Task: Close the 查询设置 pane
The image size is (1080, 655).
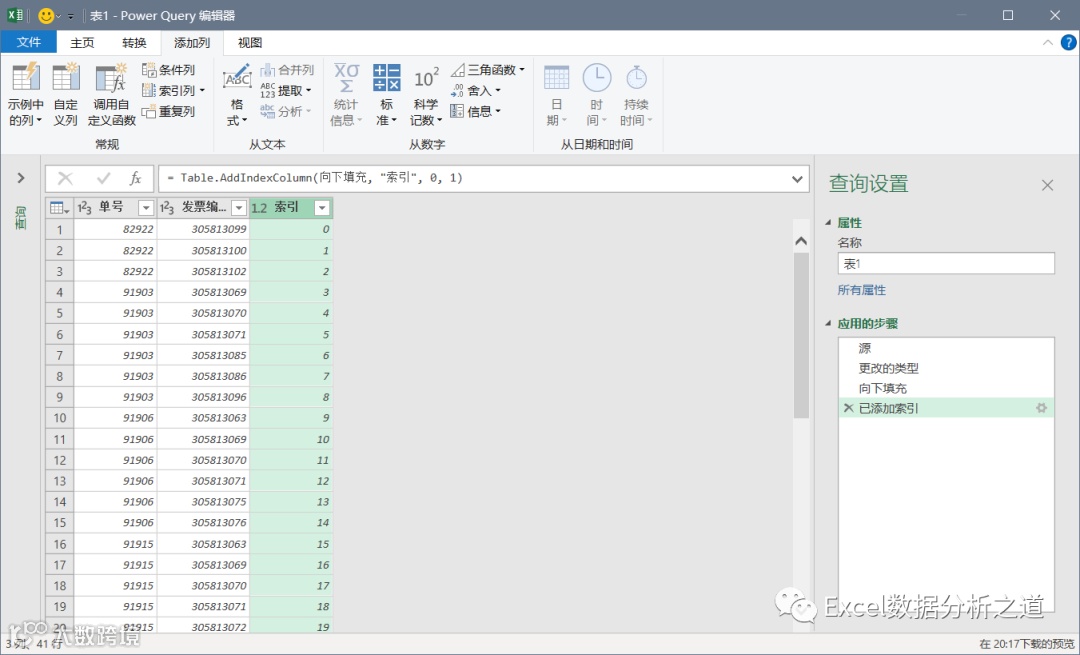Action: point(1047,185)
